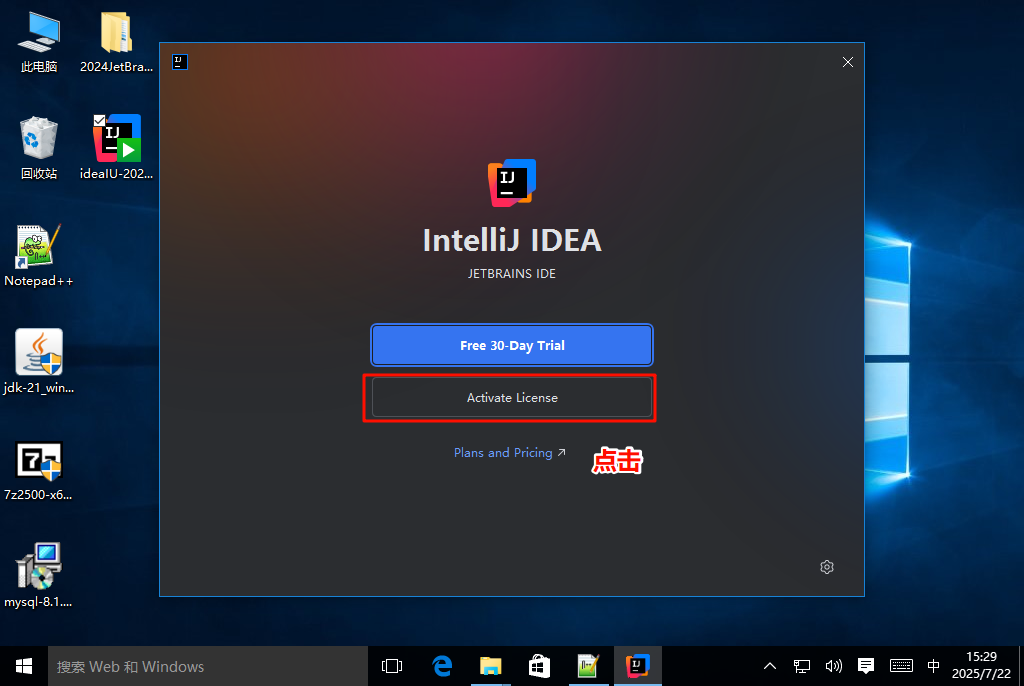Viewport: 1024px width, 686px height.
Task: Open the volume control tray icon
Action: click(833, 666)
